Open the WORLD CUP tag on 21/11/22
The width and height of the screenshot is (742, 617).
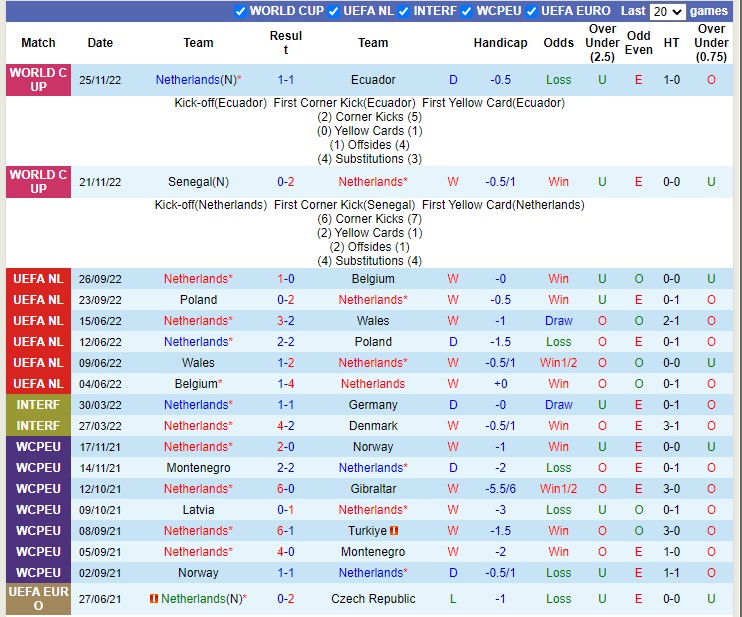[x=38, y=182]
